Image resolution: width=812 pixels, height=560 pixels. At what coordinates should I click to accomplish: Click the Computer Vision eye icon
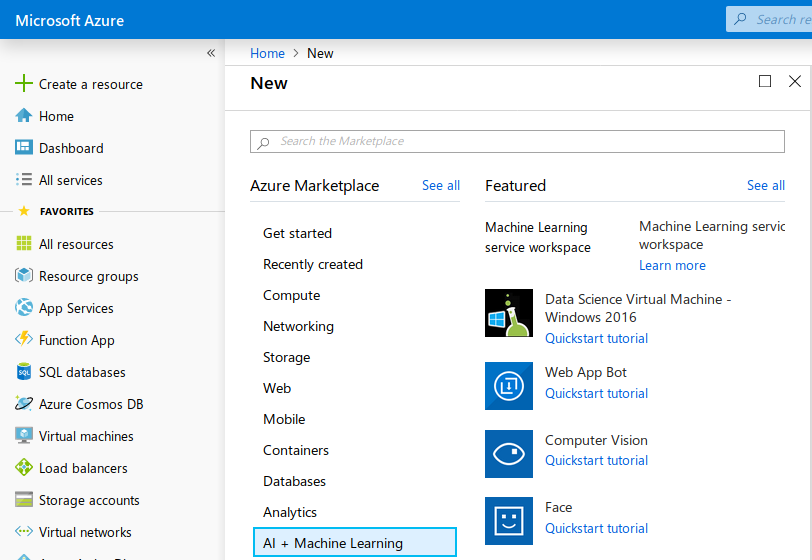[509, 454]
